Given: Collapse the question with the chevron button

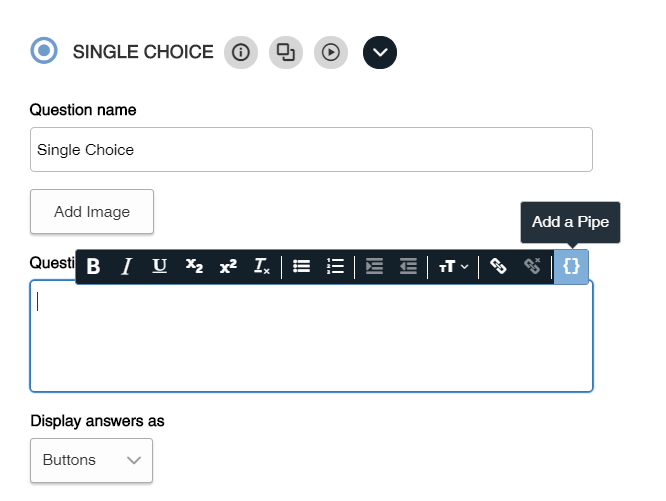Looking at the screenshot, I should pos(380,52).
